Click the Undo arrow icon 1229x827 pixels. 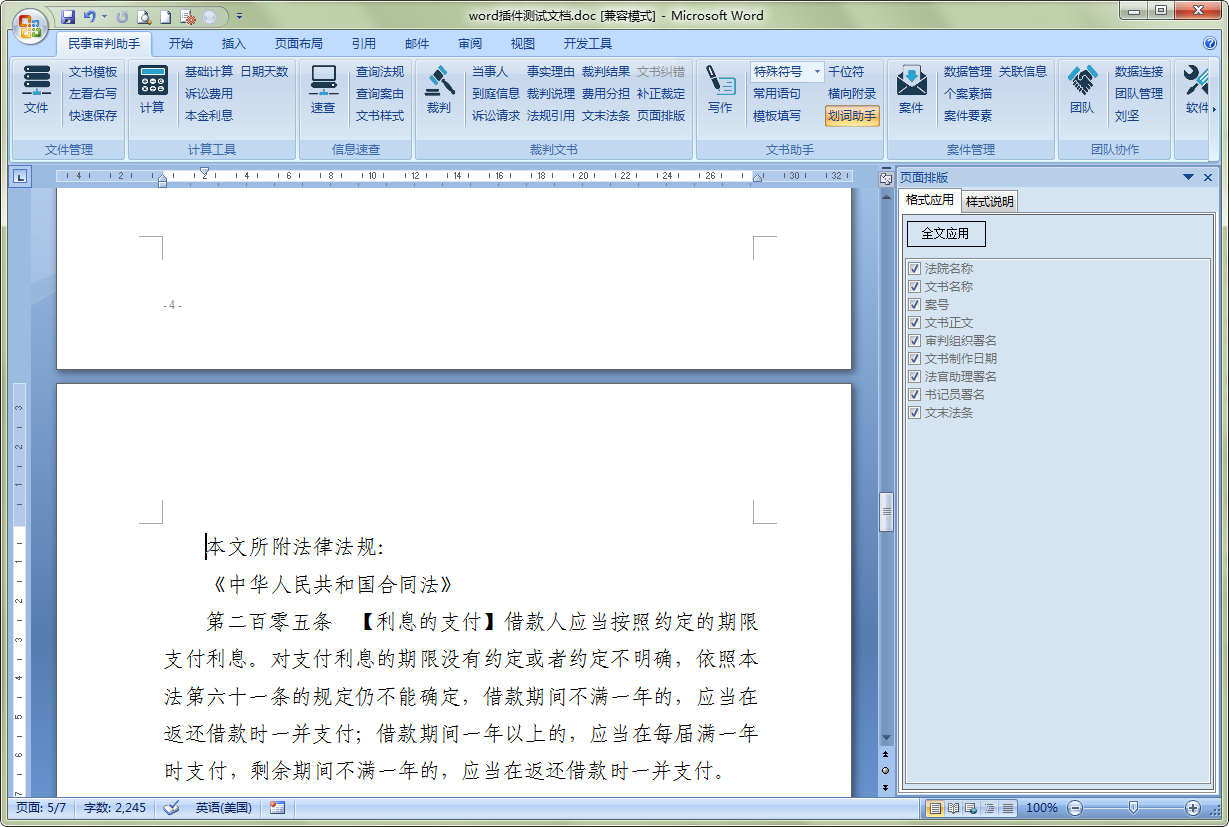[89, 17]
